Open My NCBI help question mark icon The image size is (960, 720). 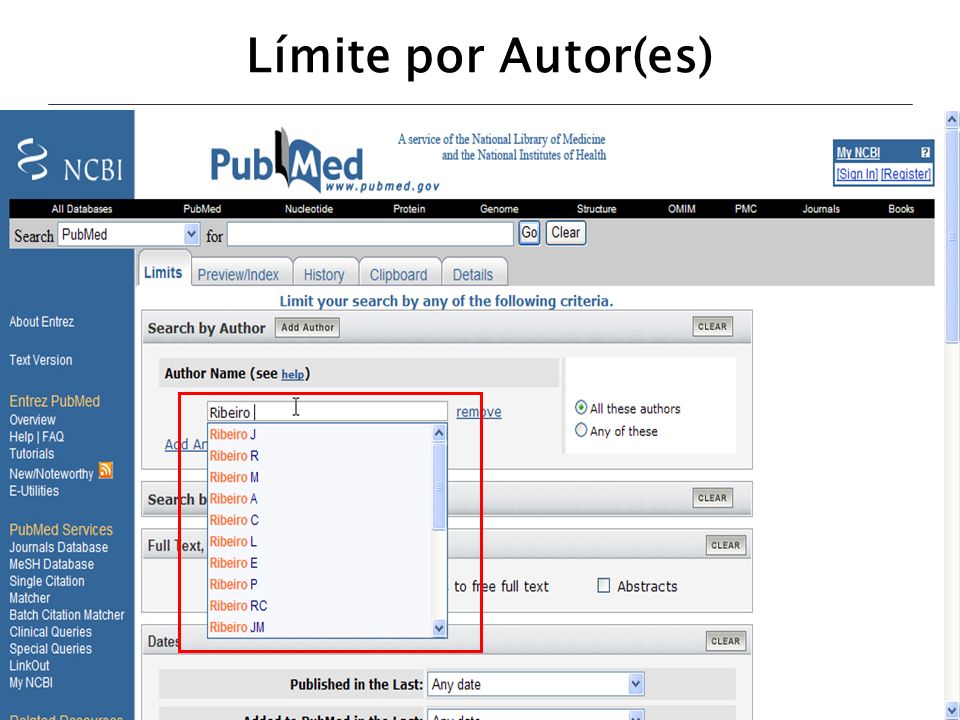point(925,152)
